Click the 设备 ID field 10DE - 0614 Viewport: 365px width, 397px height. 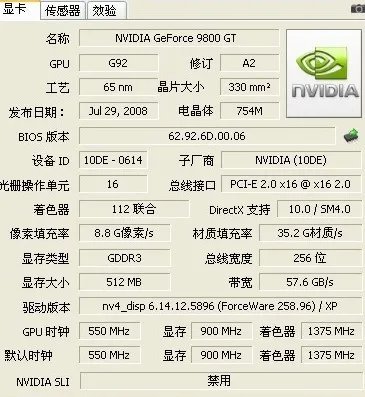coord(113,160)
